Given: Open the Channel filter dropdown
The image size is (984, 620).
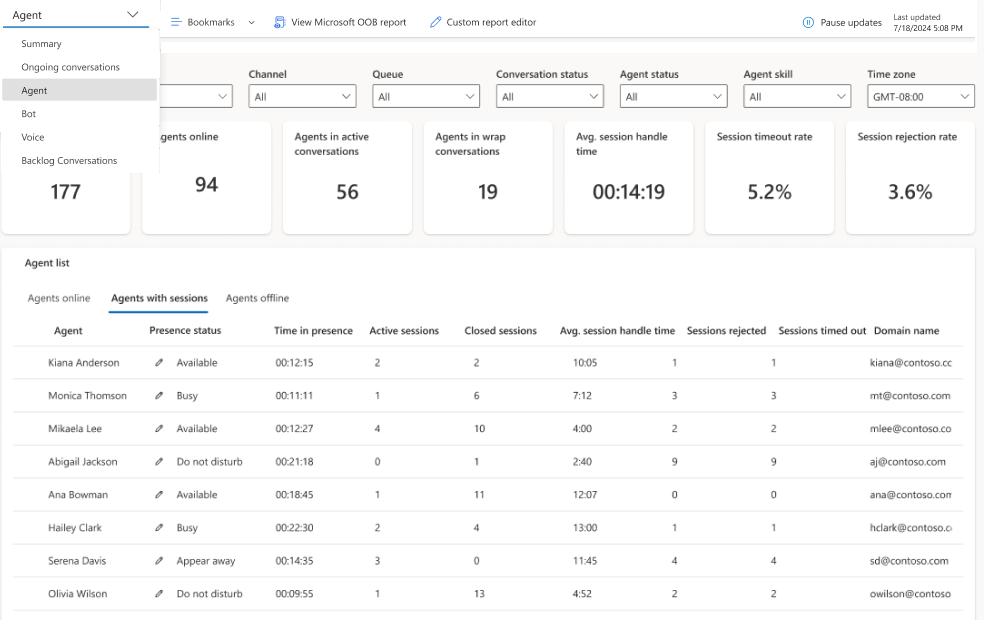Looking at the screenshot, I should click(302, 97).
